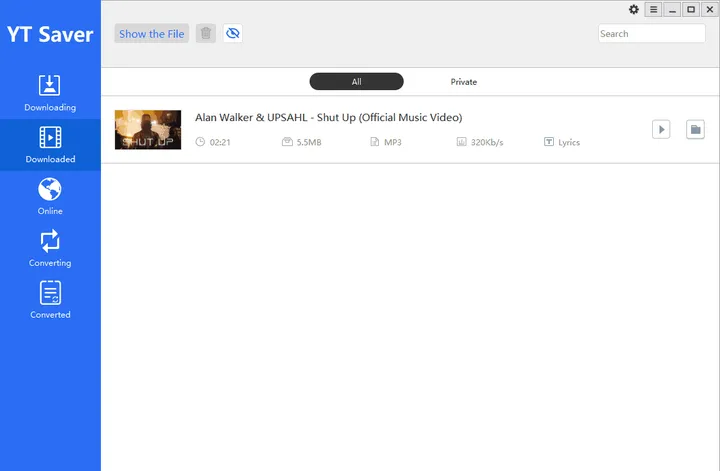The width and height of the screenshot is (720, 471).
Task: Go to the Converting section
Action: point(50,241)
